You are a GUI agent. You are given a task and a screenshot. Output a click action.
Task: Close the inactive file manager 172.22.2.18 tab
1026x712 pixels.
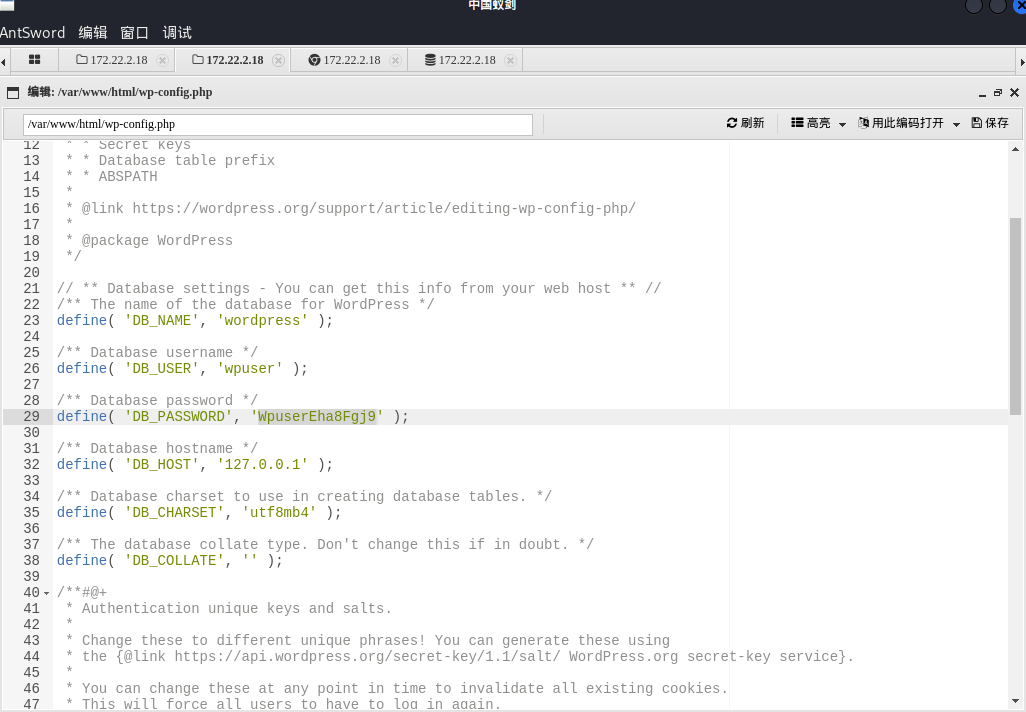point(162,60)
